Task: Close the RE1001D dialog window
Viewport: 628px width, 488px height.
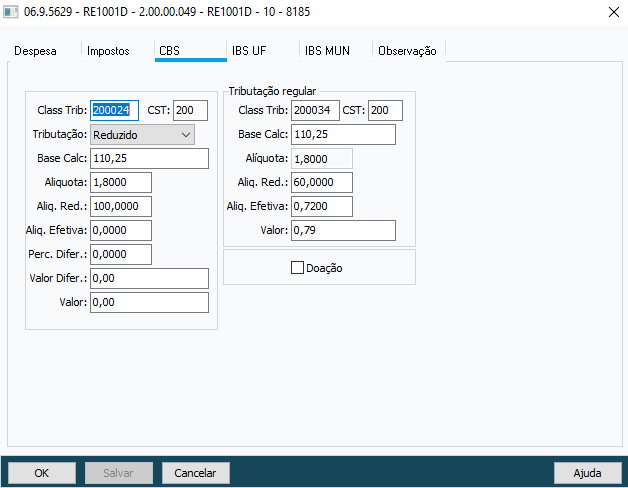Action: click(x=613, y=12)
